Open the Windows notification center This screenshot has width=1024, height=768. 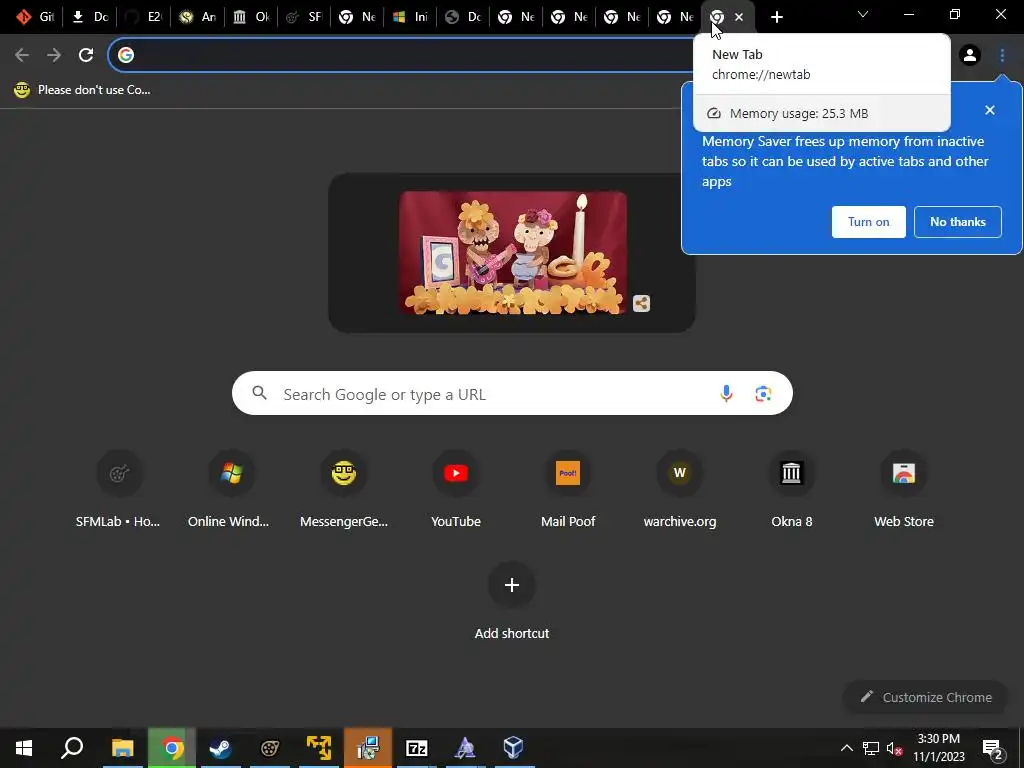[993, 748]
